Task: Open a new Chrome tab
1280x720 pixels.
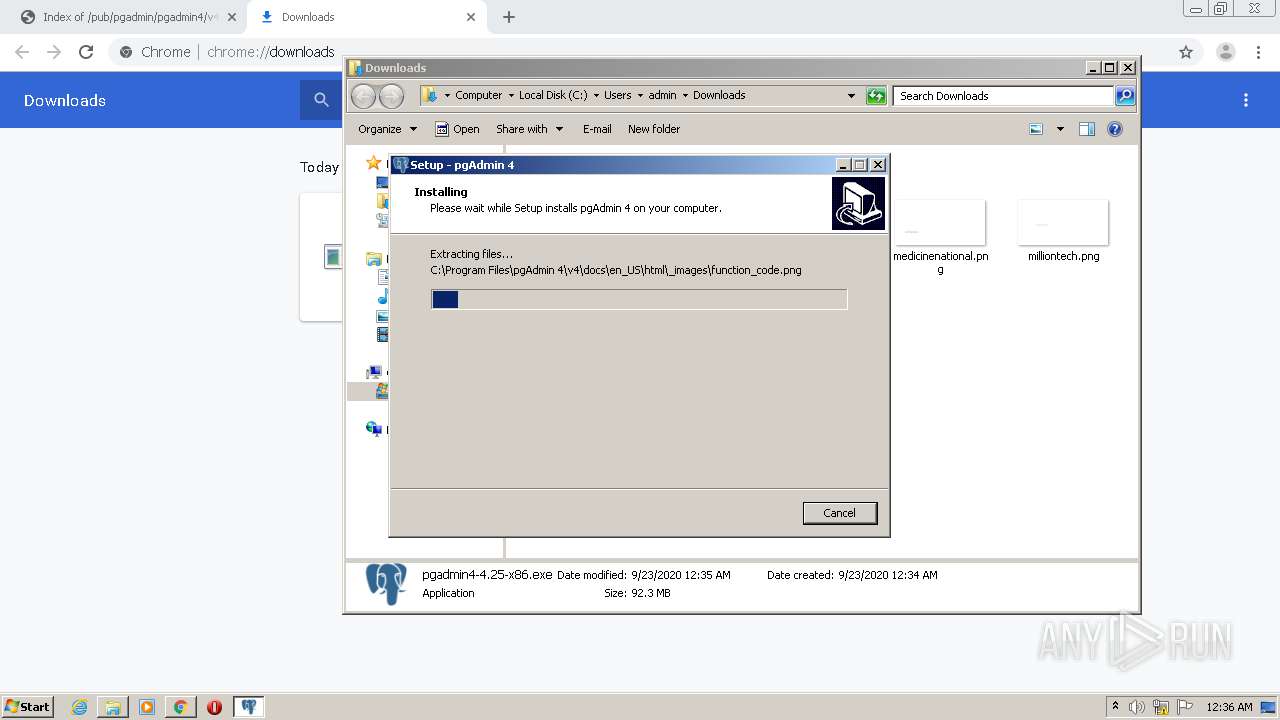Action: 509,17
